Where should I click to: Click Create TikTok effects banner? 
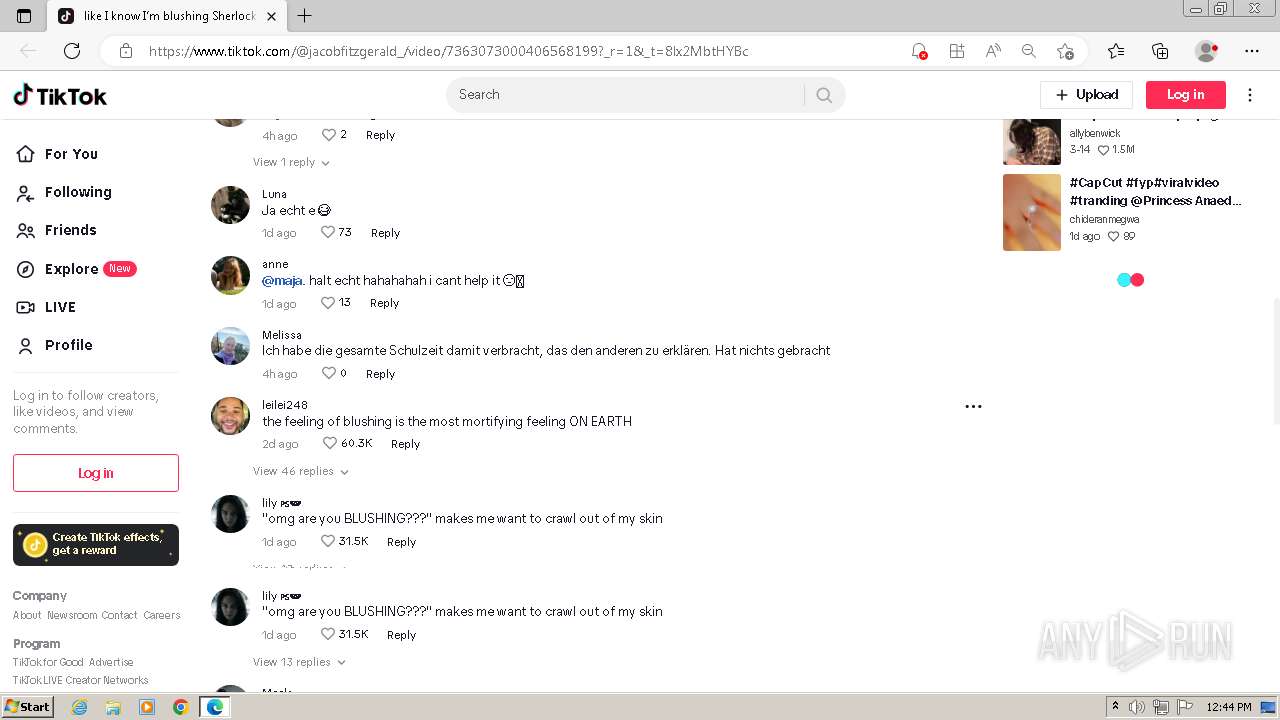[x=96, y=545]
